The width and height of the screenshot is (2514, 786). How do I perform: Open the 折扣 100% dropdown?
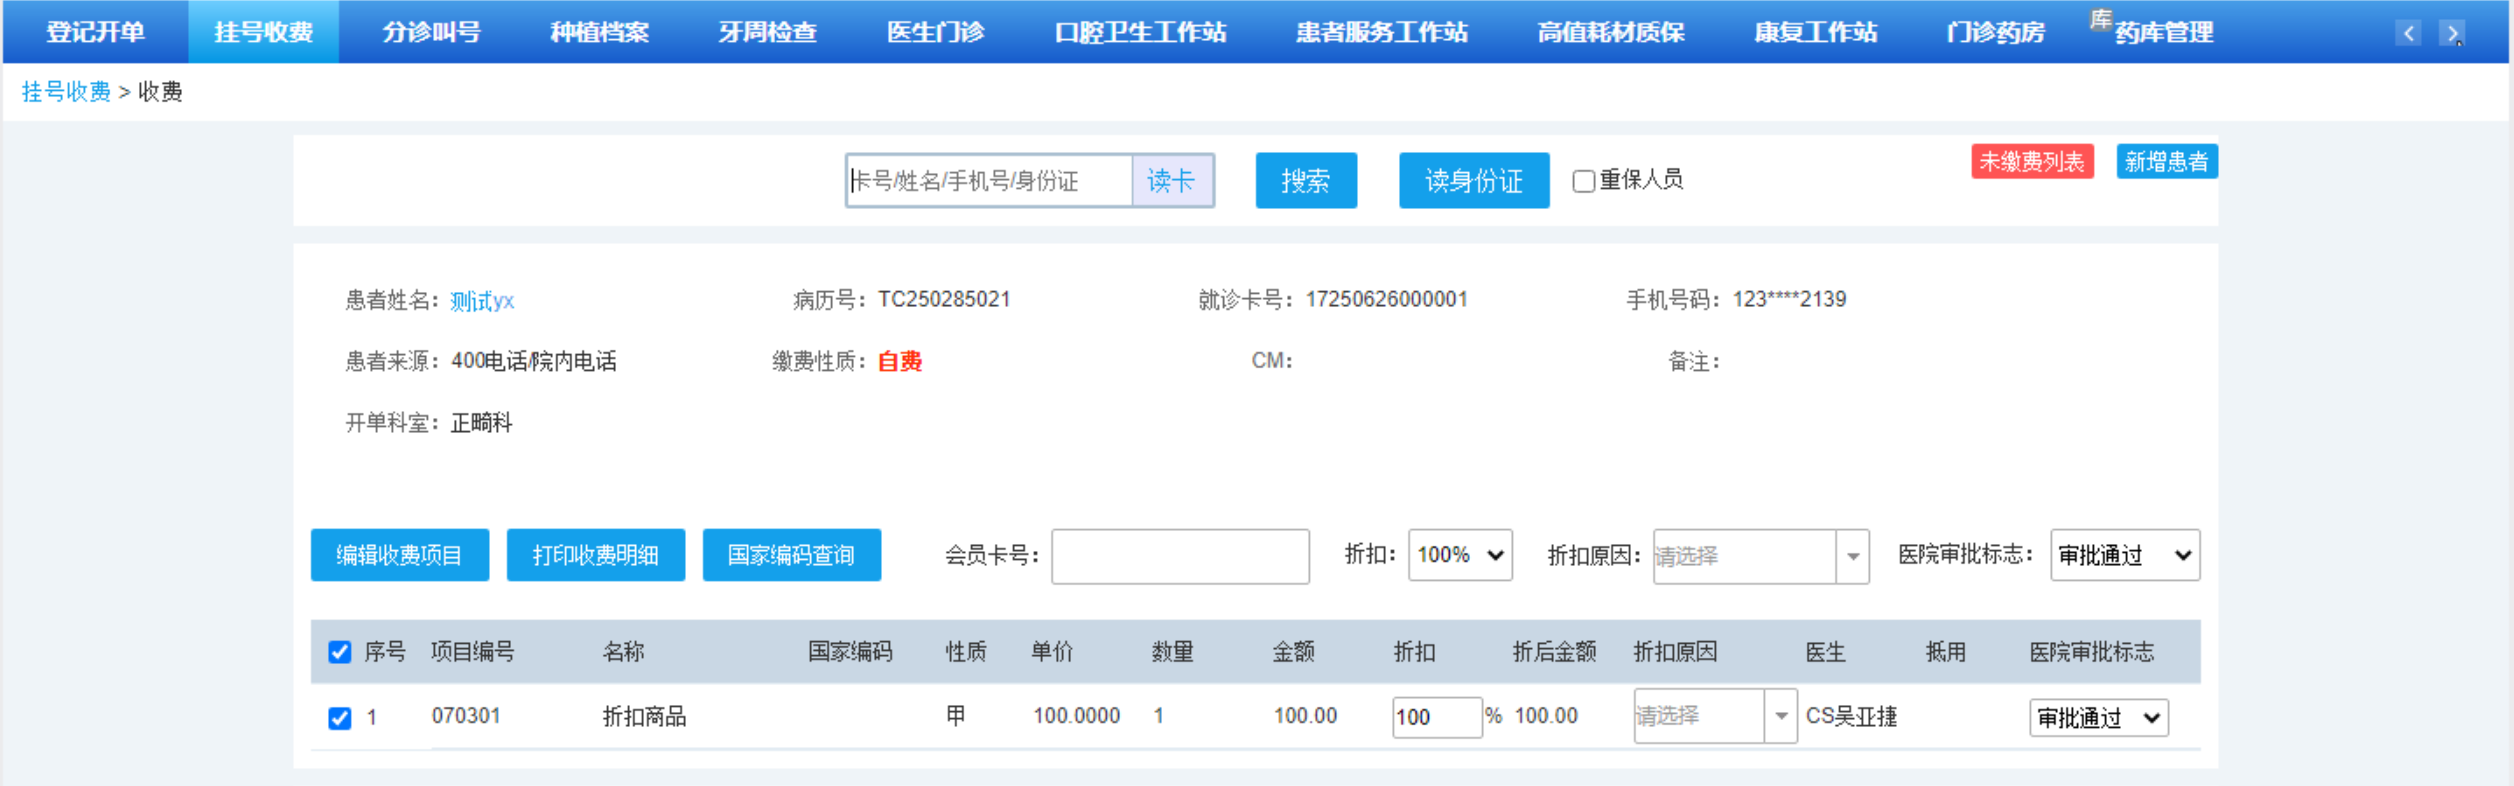click(1459, 555)
